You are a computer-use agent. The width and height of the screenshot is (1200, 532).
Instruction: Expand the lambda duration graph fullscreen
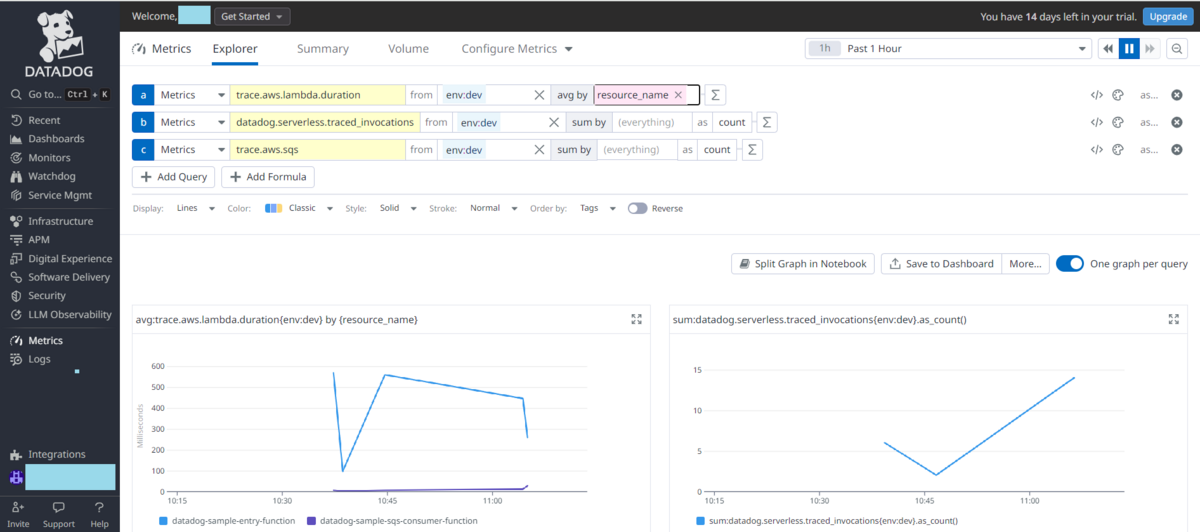[637, 319]
